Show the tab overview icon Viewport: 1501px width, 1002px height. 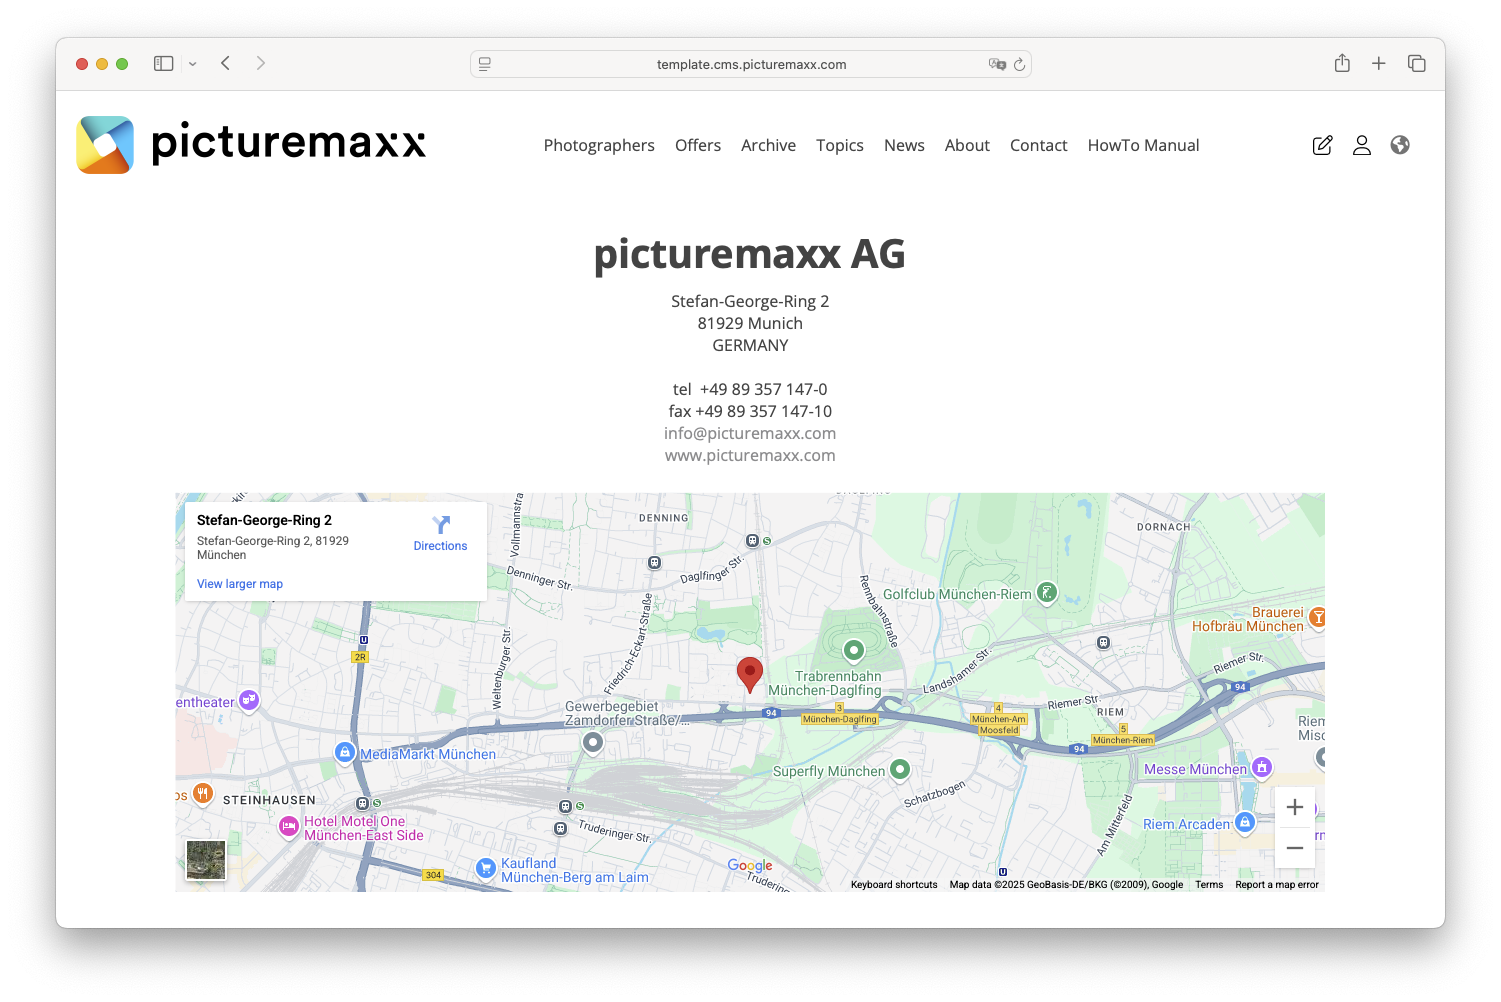[x=1417, y=63]
